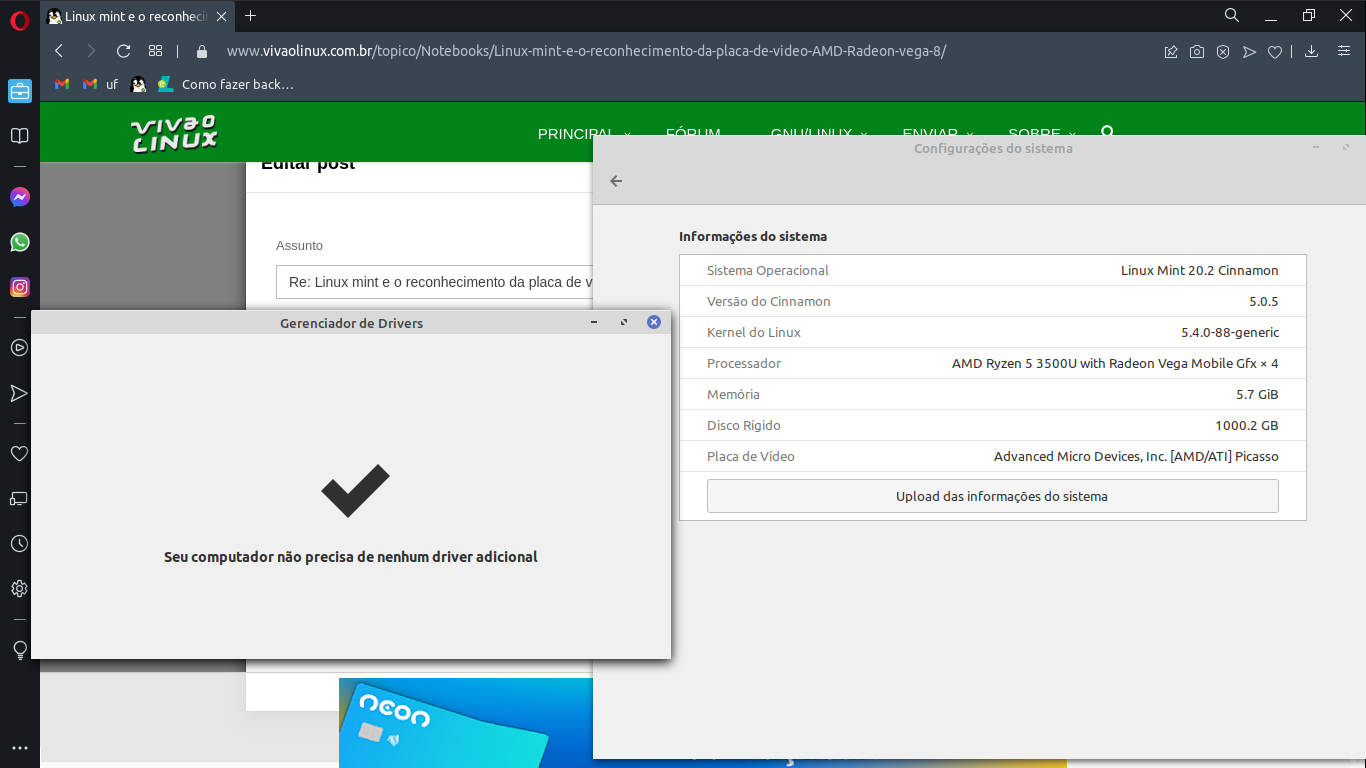1366x768 pixels.
Task: Open the ENVIAR site menu
Action: (938, 134)
